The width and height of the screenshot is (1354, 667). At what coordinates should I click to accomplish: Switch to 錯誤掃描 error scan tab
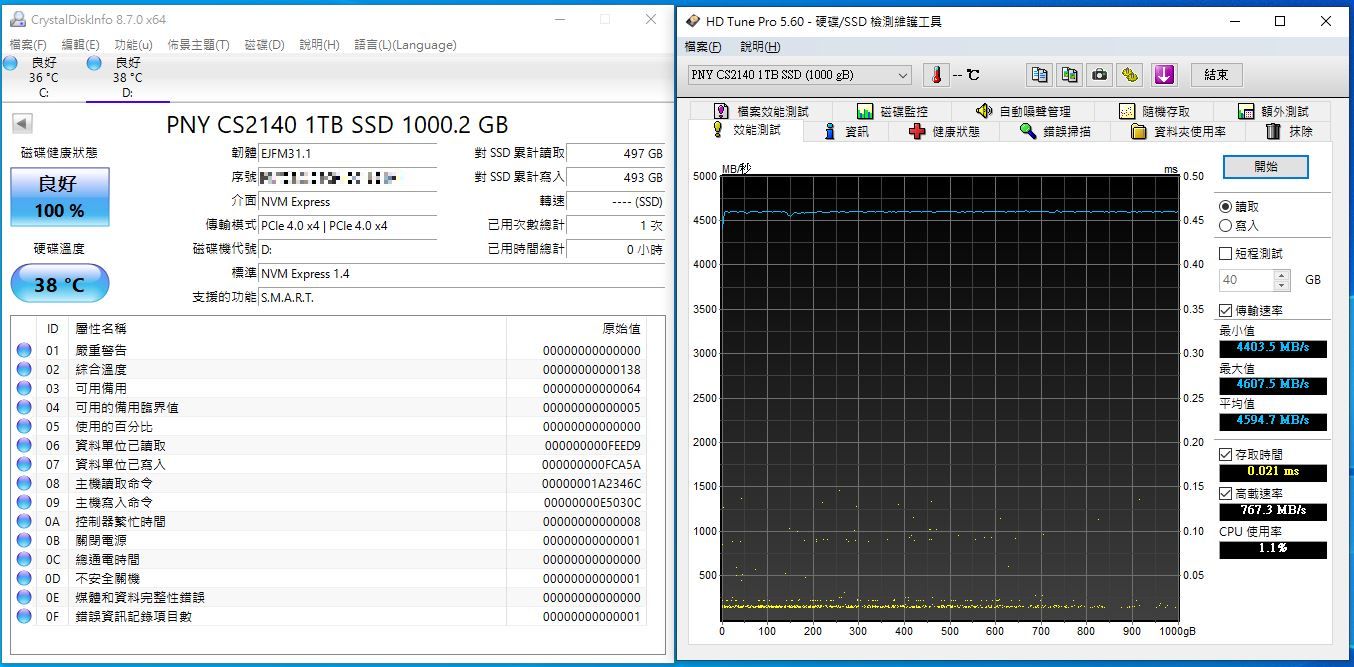pos(1055,131)
